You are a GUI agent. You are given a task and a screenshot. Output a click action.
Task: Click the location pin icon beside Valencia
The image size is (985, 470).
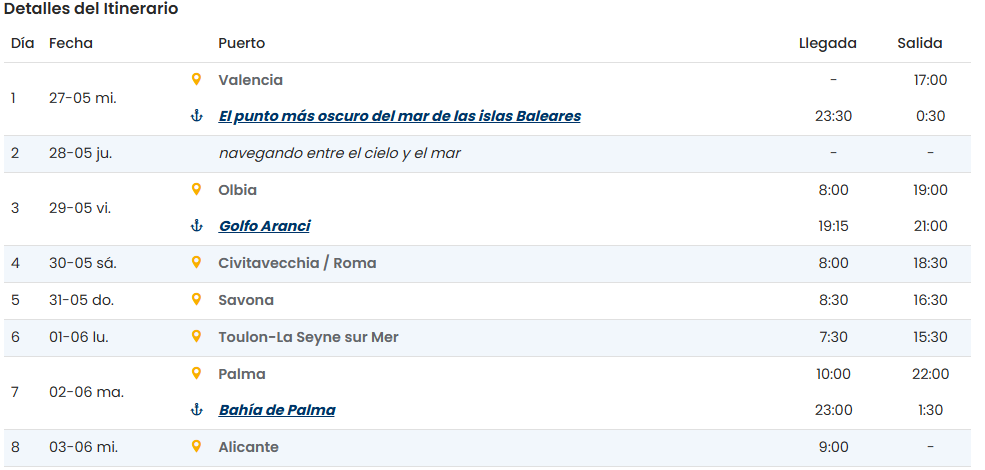(196, 79)
